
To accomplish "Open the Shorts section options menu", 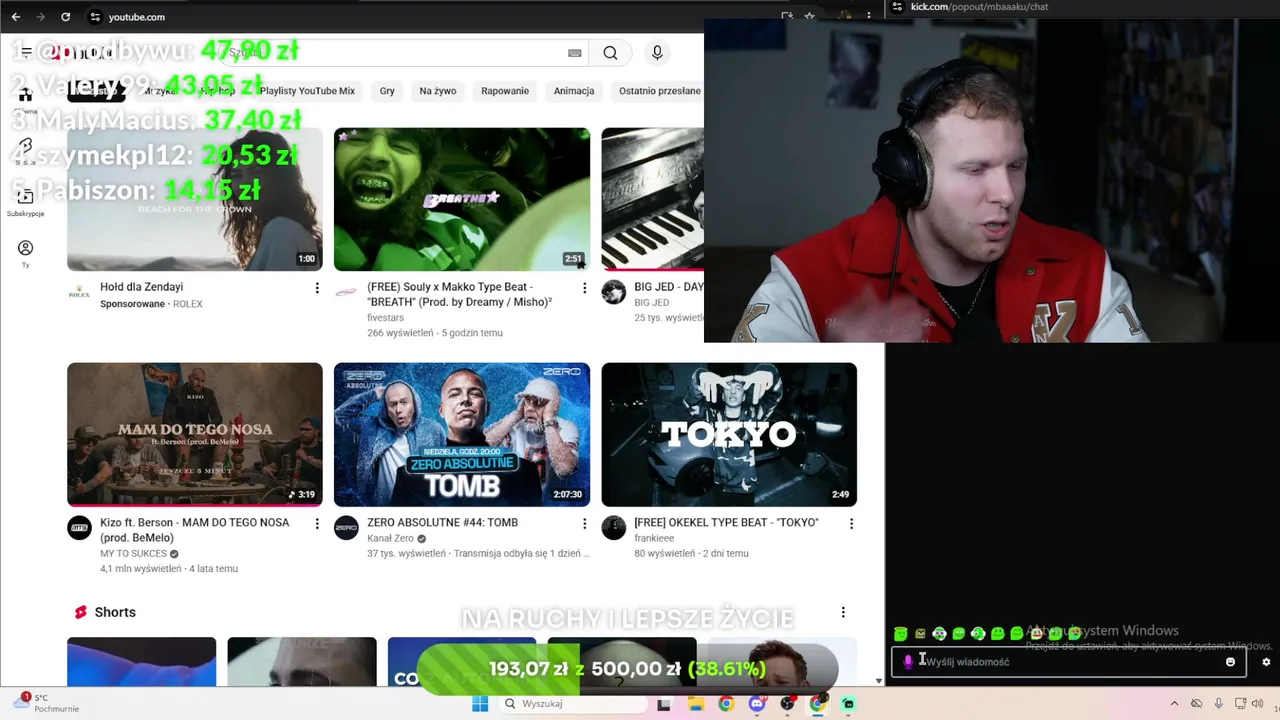I will (843, 612).
